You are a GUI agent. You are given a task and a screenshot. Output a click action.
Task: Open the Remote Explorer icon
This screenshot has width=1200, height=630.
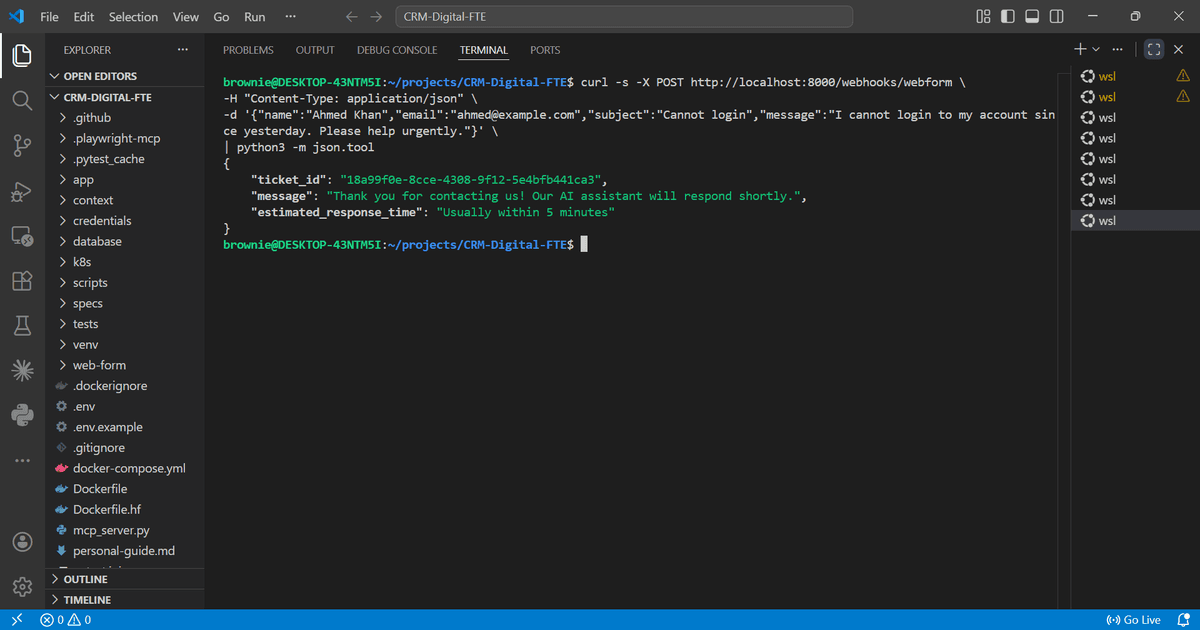click(x=21, y=236)
